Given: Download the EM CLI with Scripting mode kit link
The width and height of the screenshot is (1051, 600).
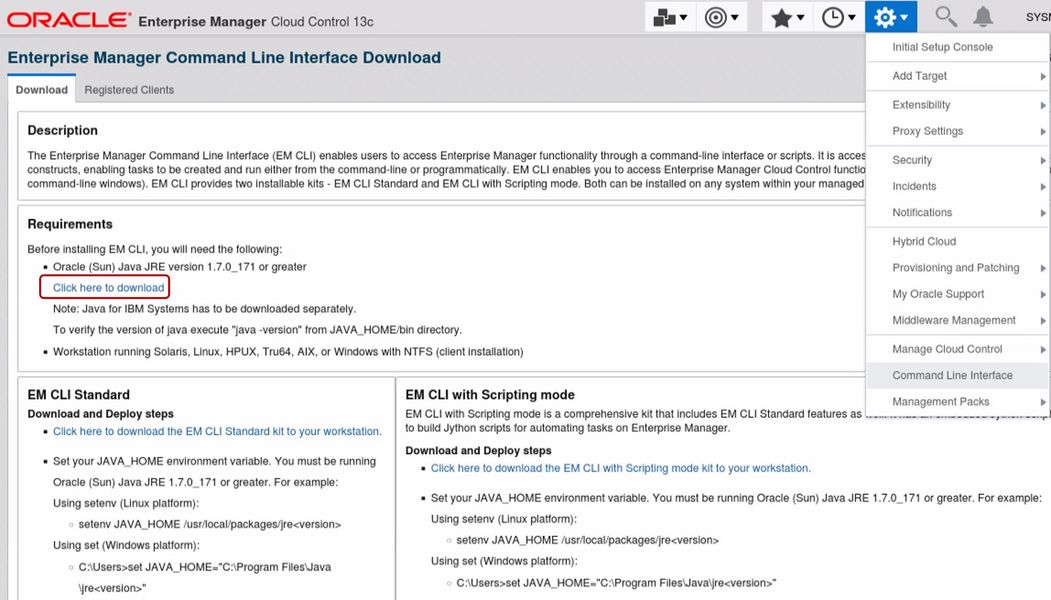Looking at the screenshot, I should tap(621, 468).
